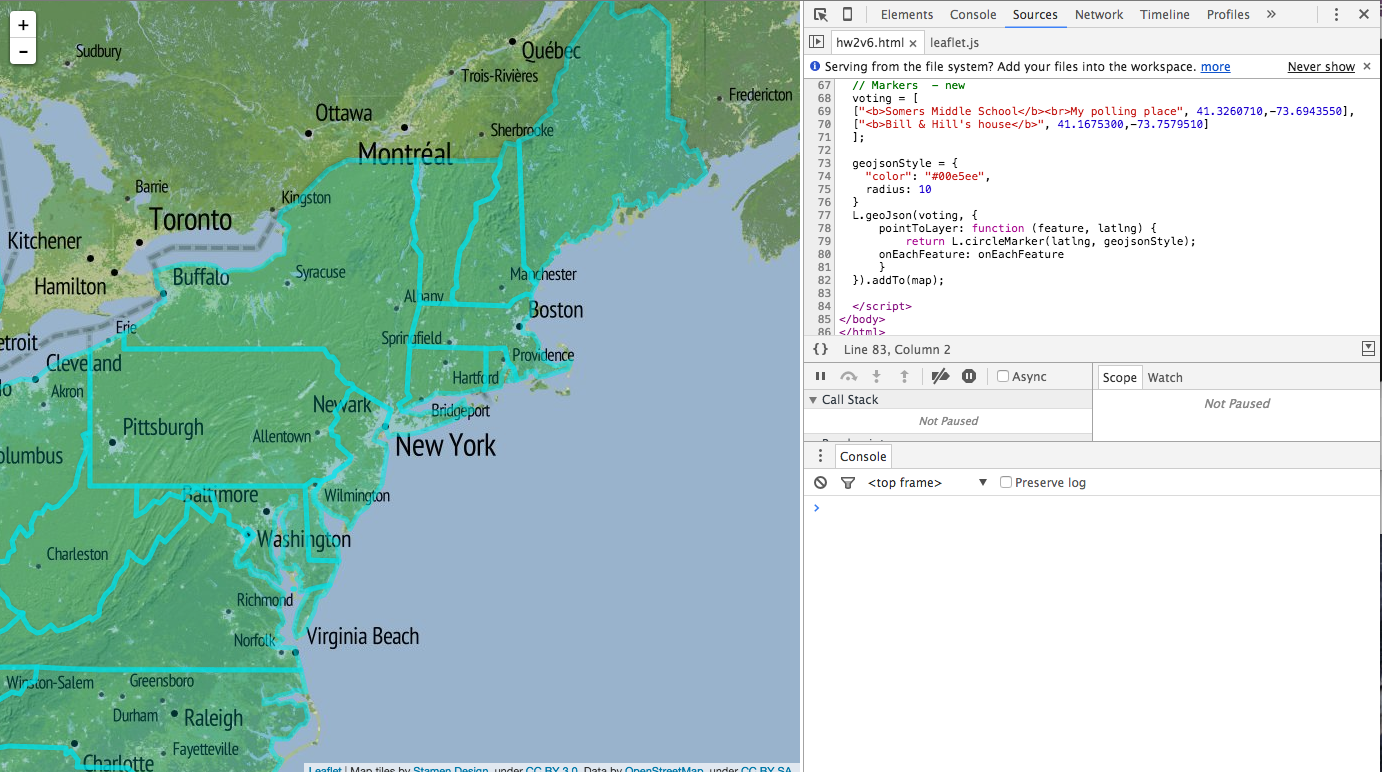Click the 'more' workspace link
1382x772 pixels.
1215,67
